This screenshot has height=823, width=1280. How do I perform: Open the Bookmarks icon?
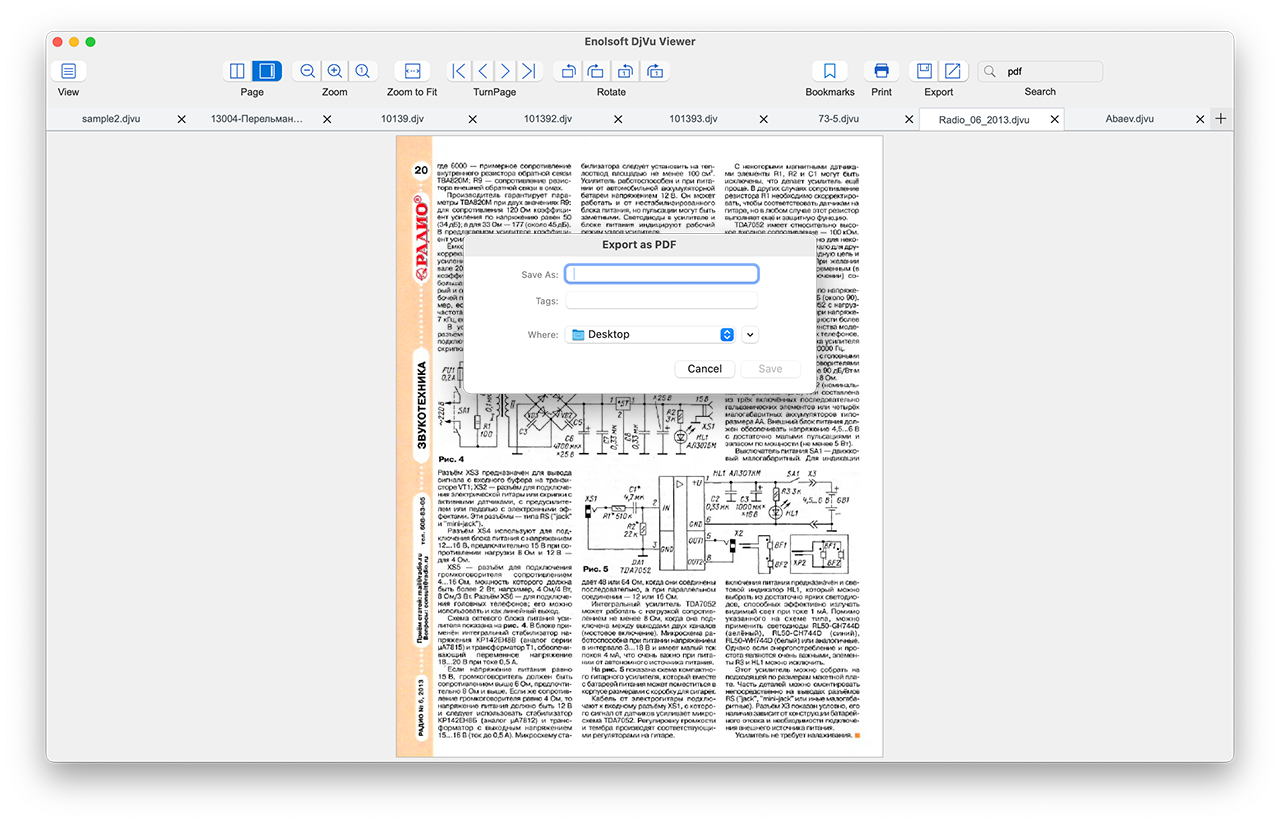click(x=830, y=71)
